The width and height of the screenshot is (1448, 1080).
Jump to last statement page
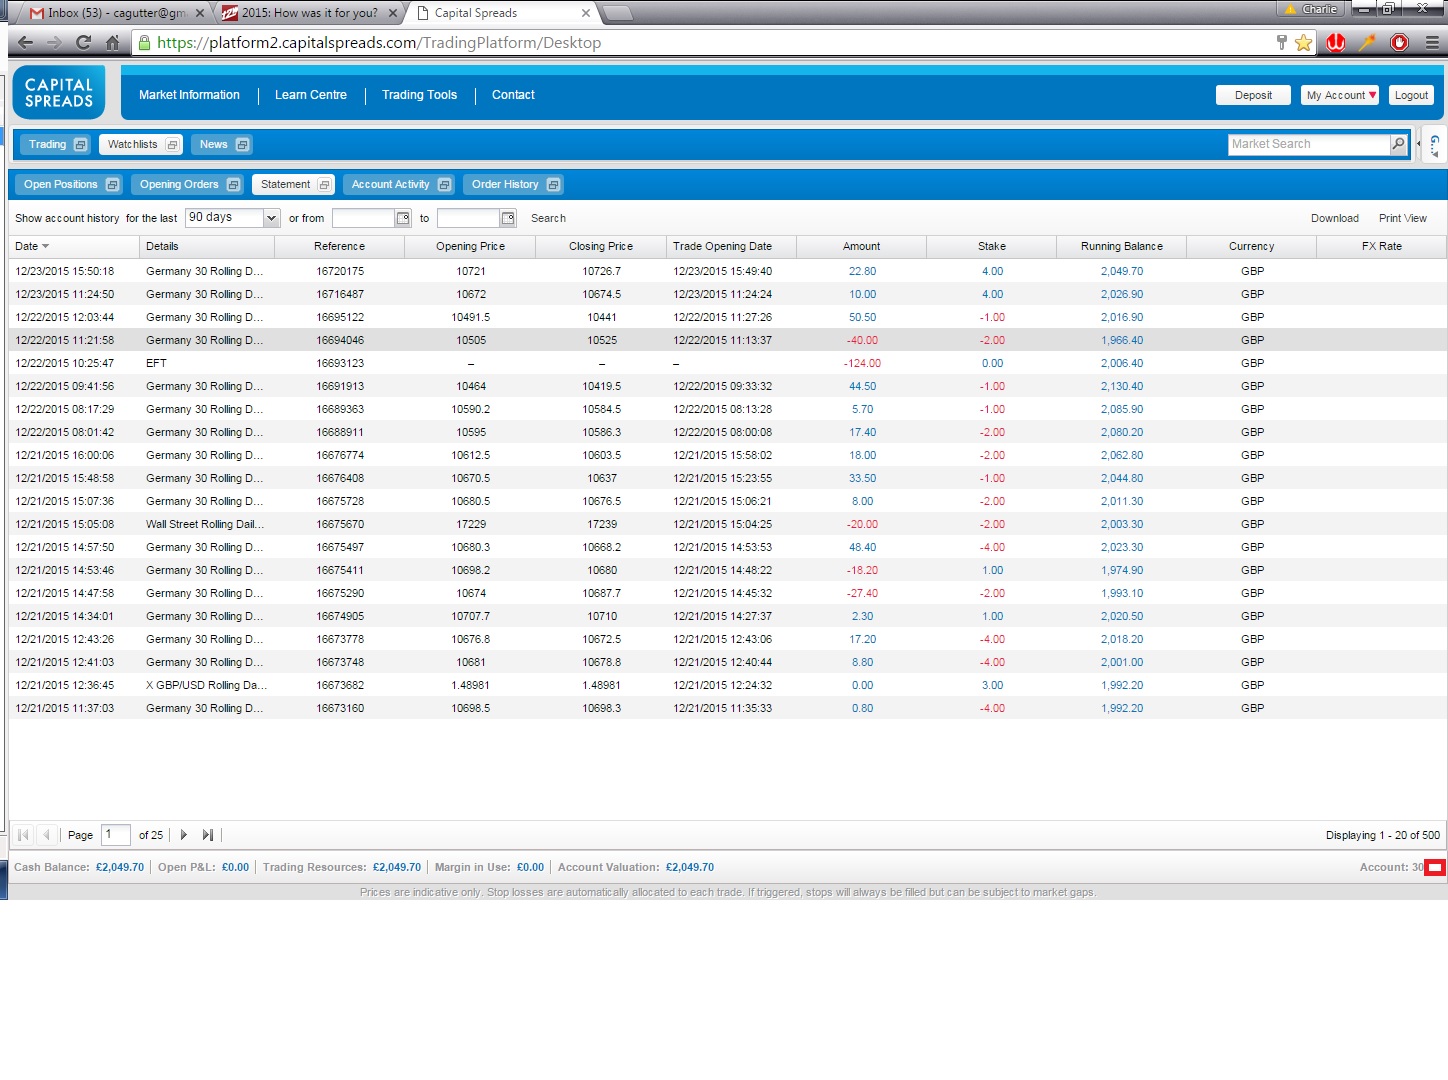(208, 835)
